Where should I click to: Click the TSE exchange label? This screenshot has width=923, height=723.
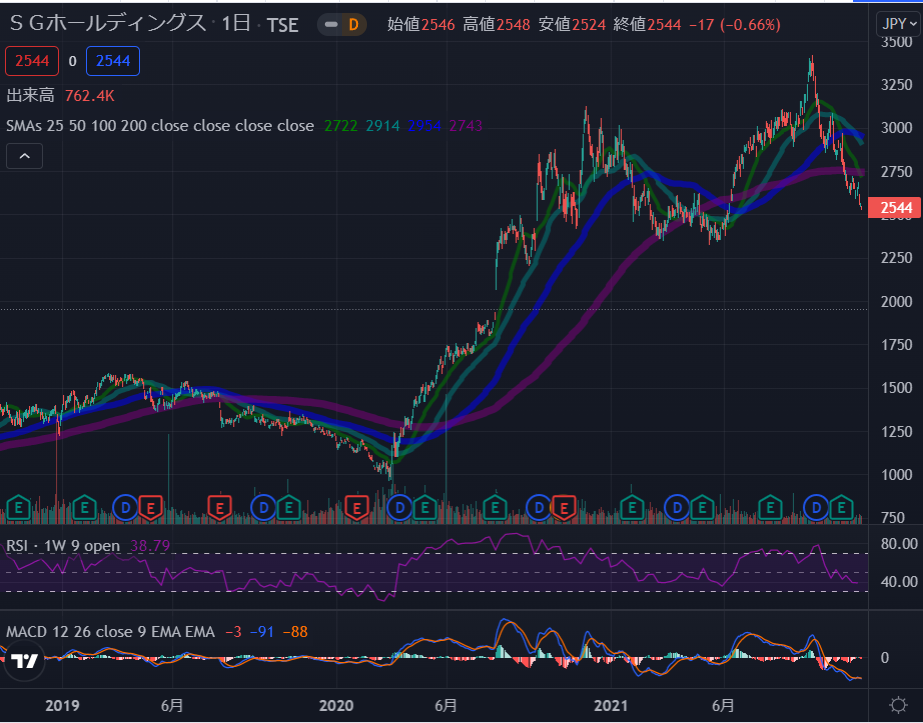click(283, 25)
